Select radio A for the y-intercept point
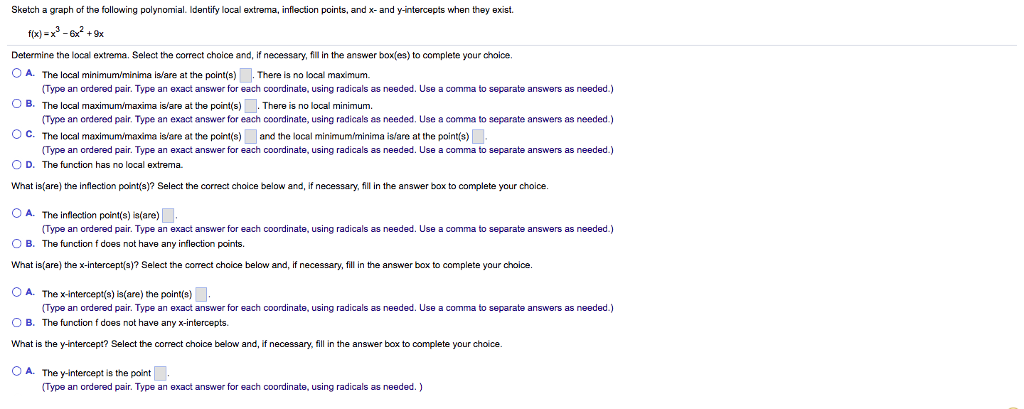The height and width of the screenshot is (409, 1024). [18, 371]
